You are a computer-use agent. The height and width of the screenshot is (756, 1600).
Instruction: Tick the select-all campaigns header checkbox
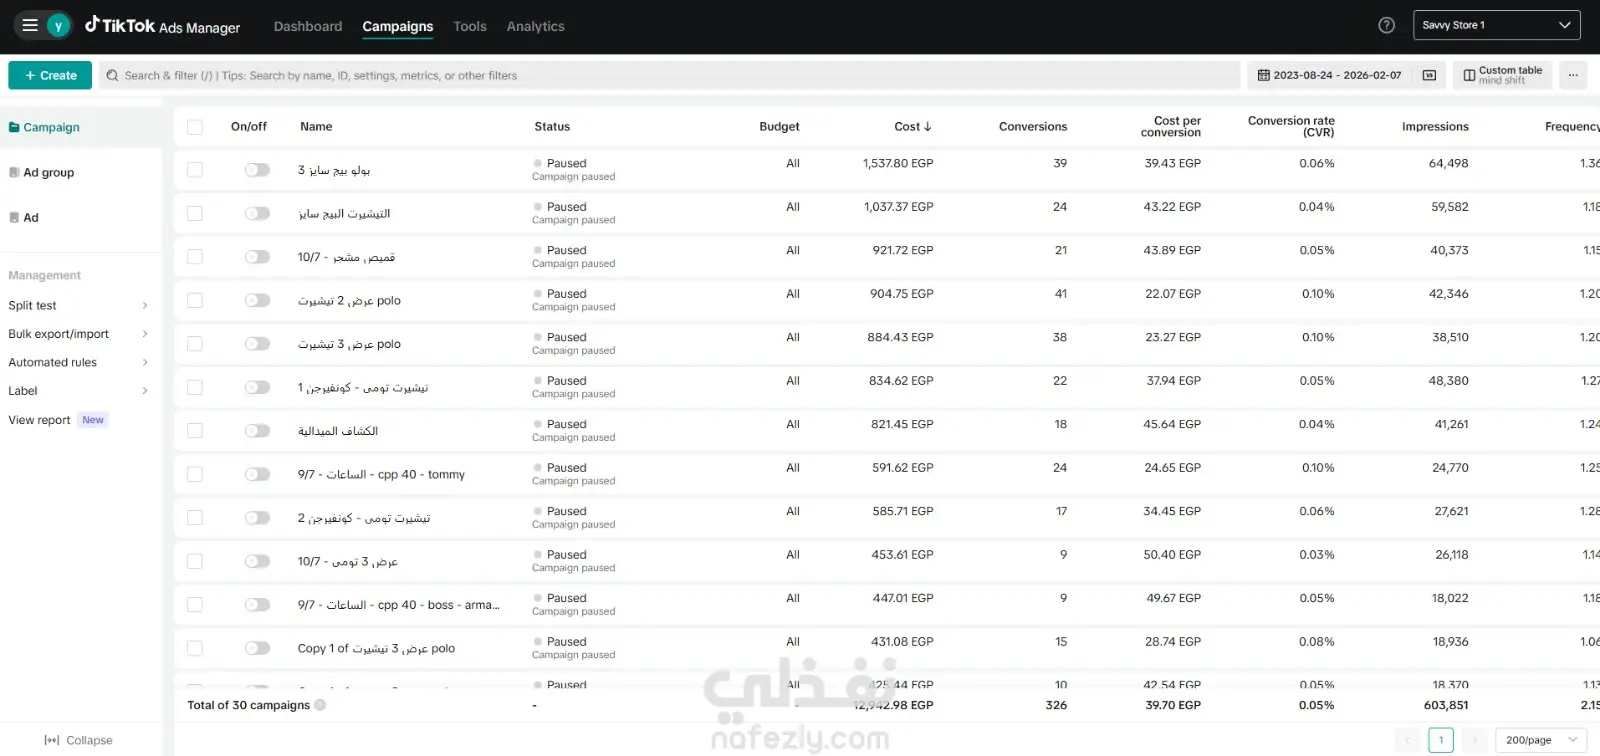click(x=195, y=127)
